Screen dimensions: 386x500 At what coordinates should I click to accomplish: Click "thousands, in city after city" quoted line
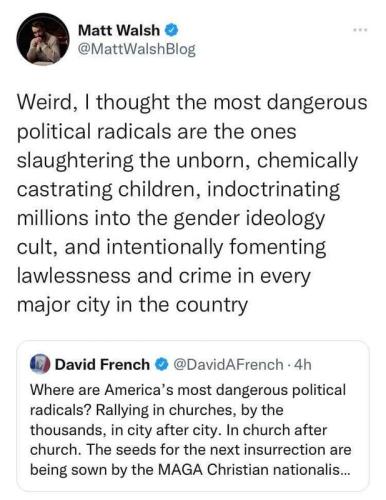[126, 430]
